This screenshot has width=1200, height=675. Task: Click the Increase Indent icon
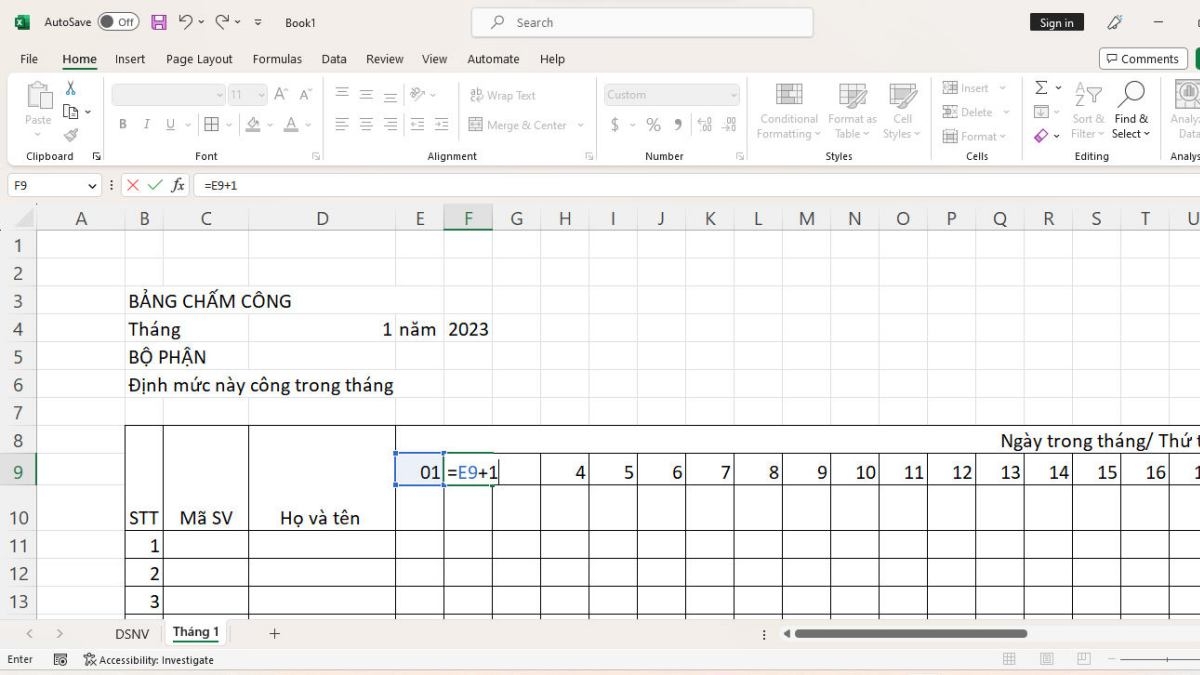point(441,125)
